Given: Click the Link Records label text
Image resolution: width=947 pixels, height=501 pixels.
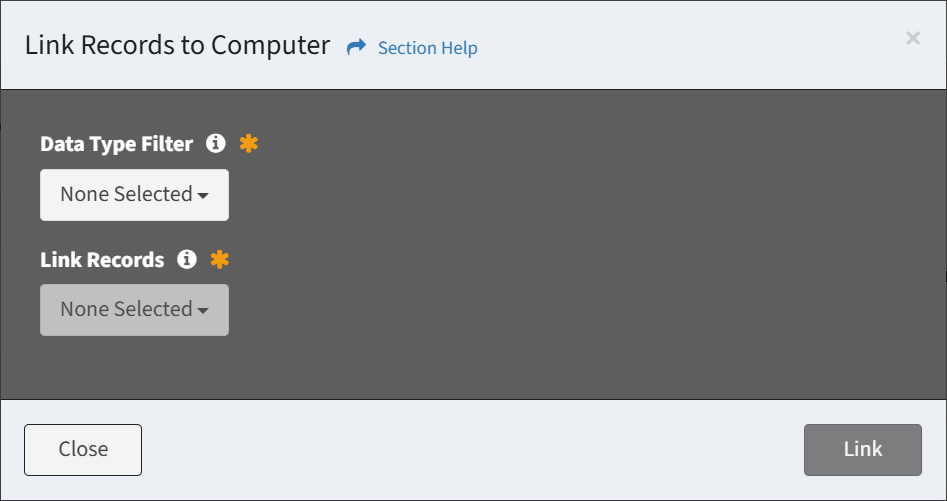Looking at the screenshot, I should click(x=102, y=260).
